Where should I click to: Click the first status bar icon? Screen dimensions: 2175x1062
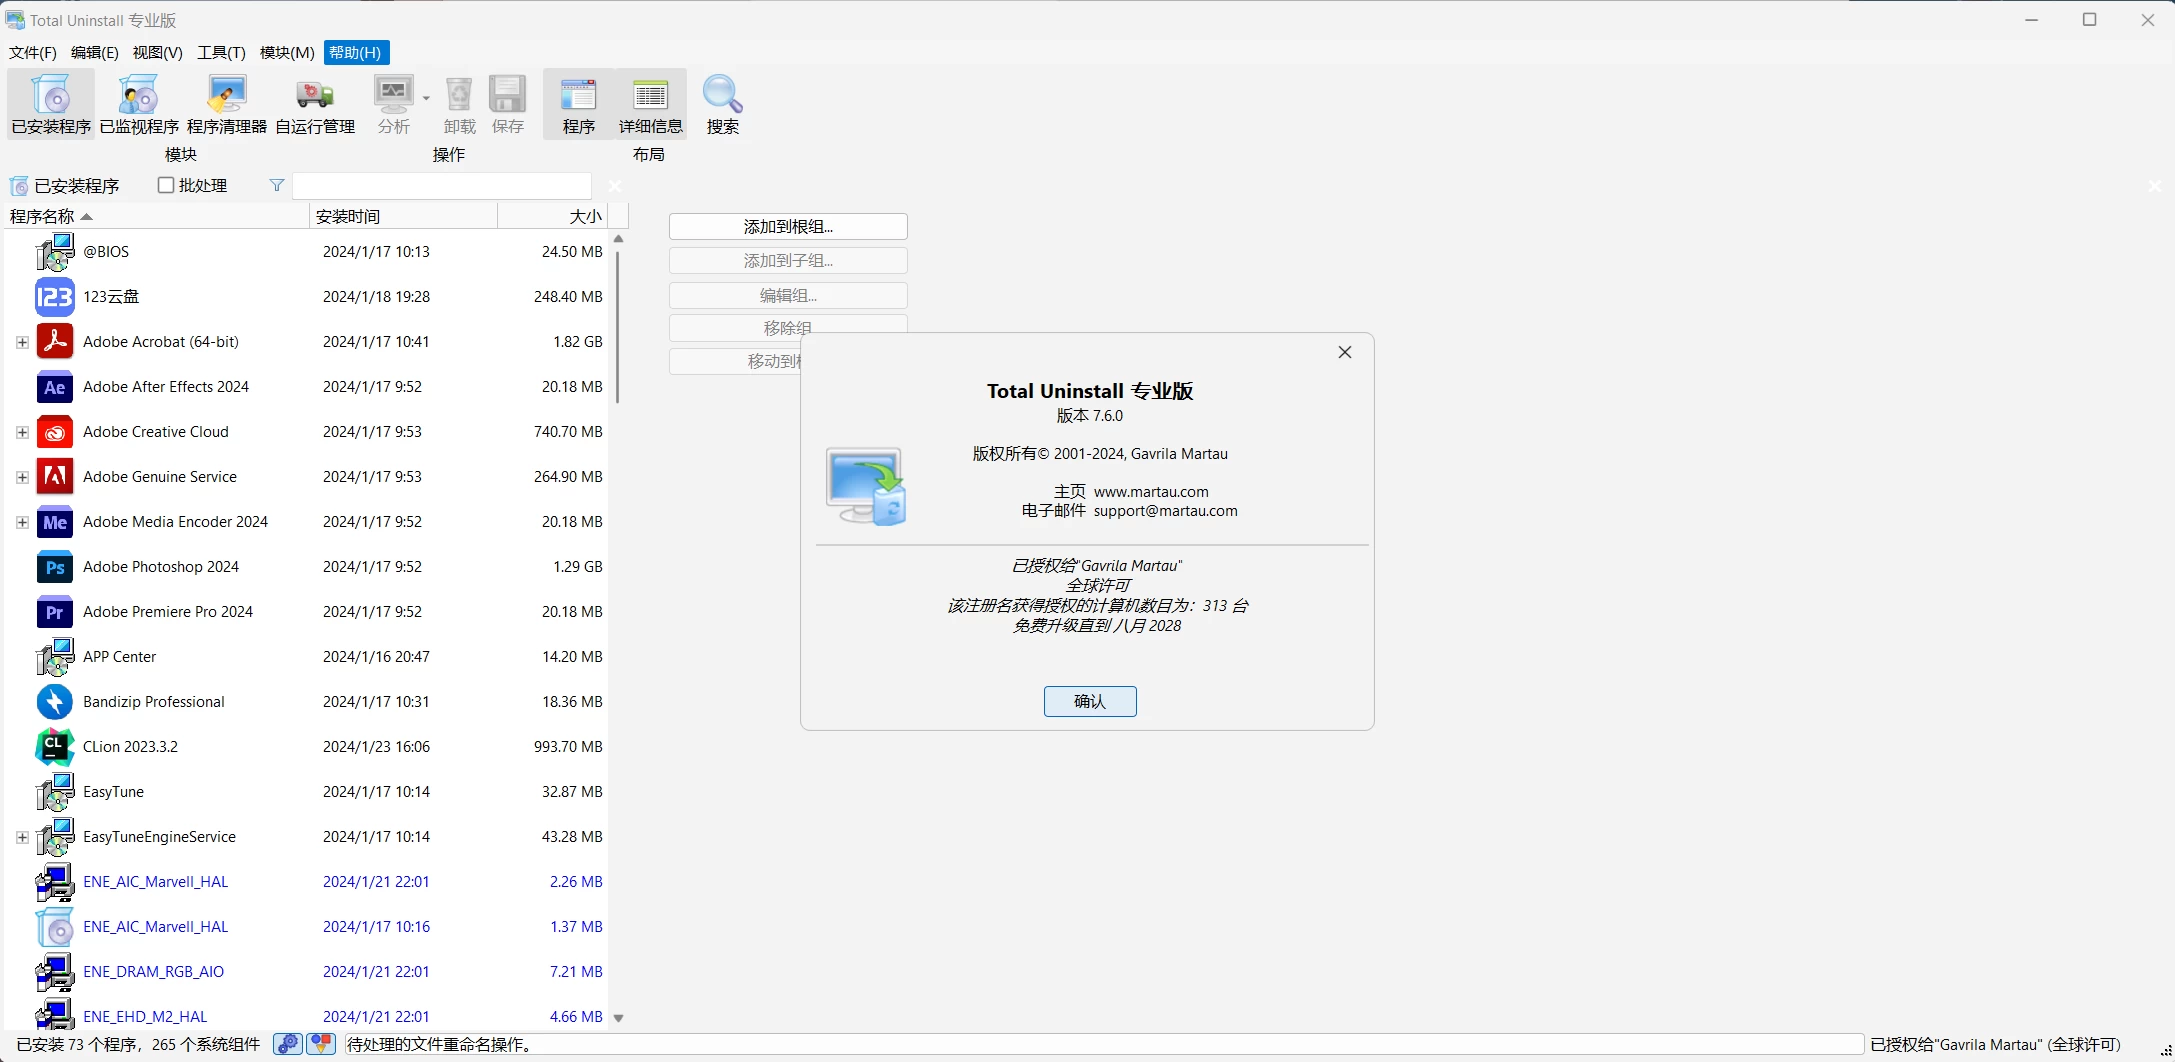287,1044
